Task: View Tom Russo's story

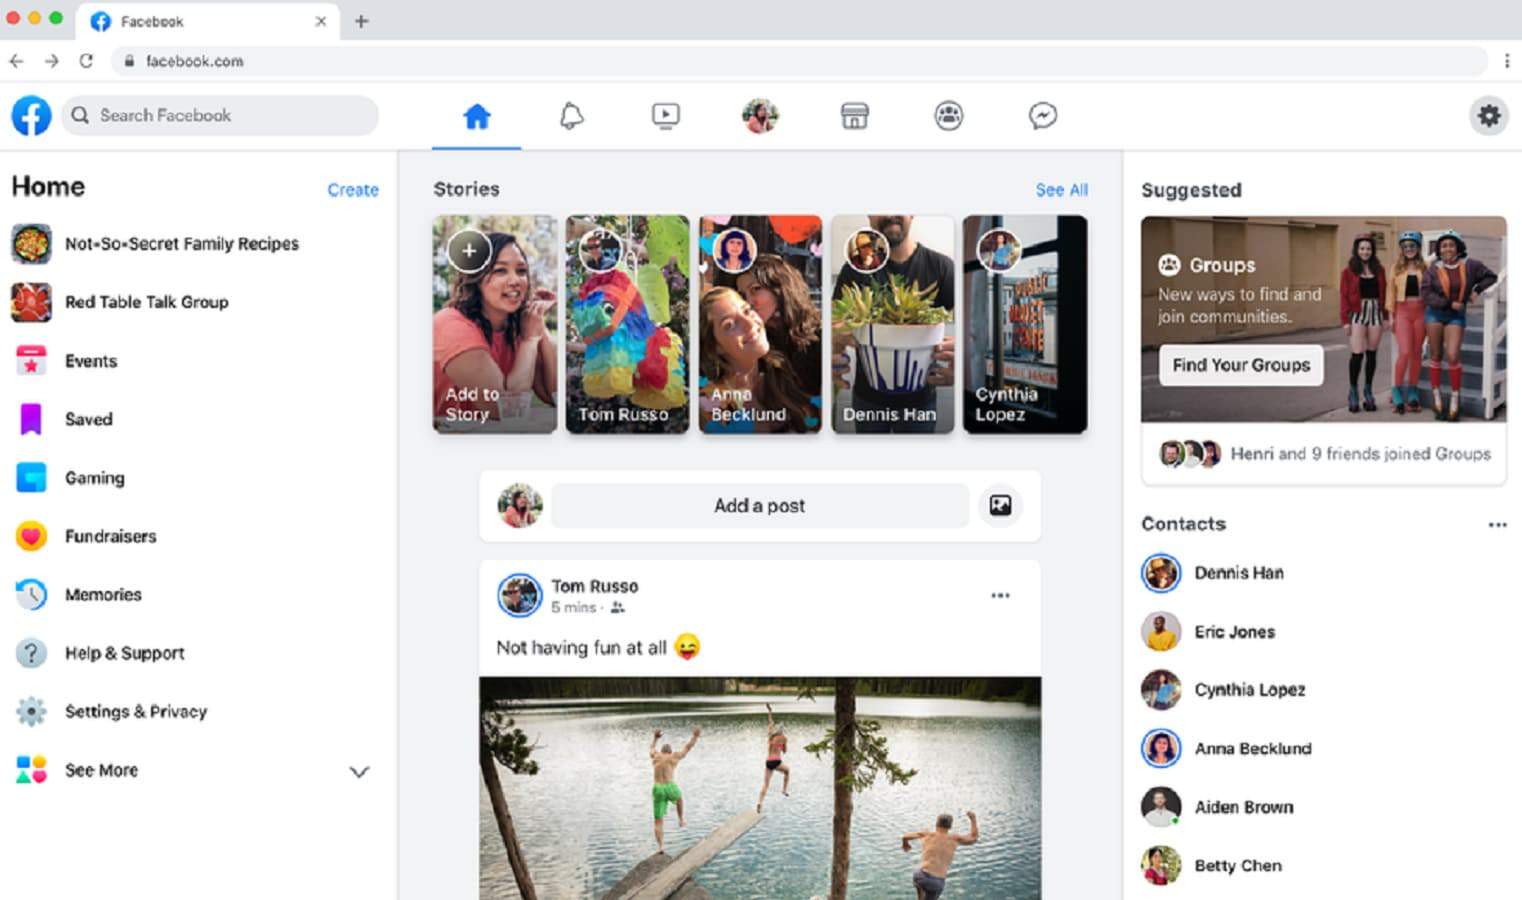Action: [x=628, y=324]
